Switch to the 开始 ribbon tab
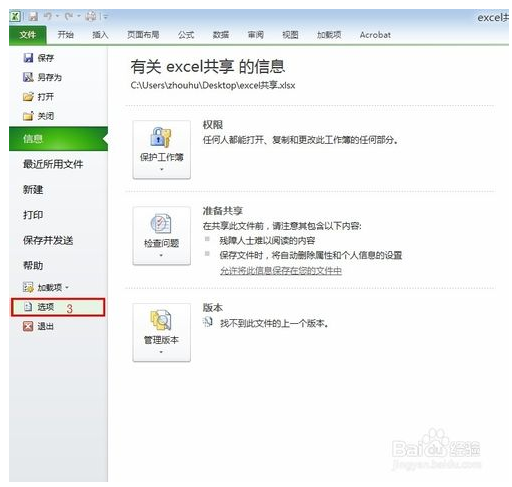 click(x=65, y=35)
